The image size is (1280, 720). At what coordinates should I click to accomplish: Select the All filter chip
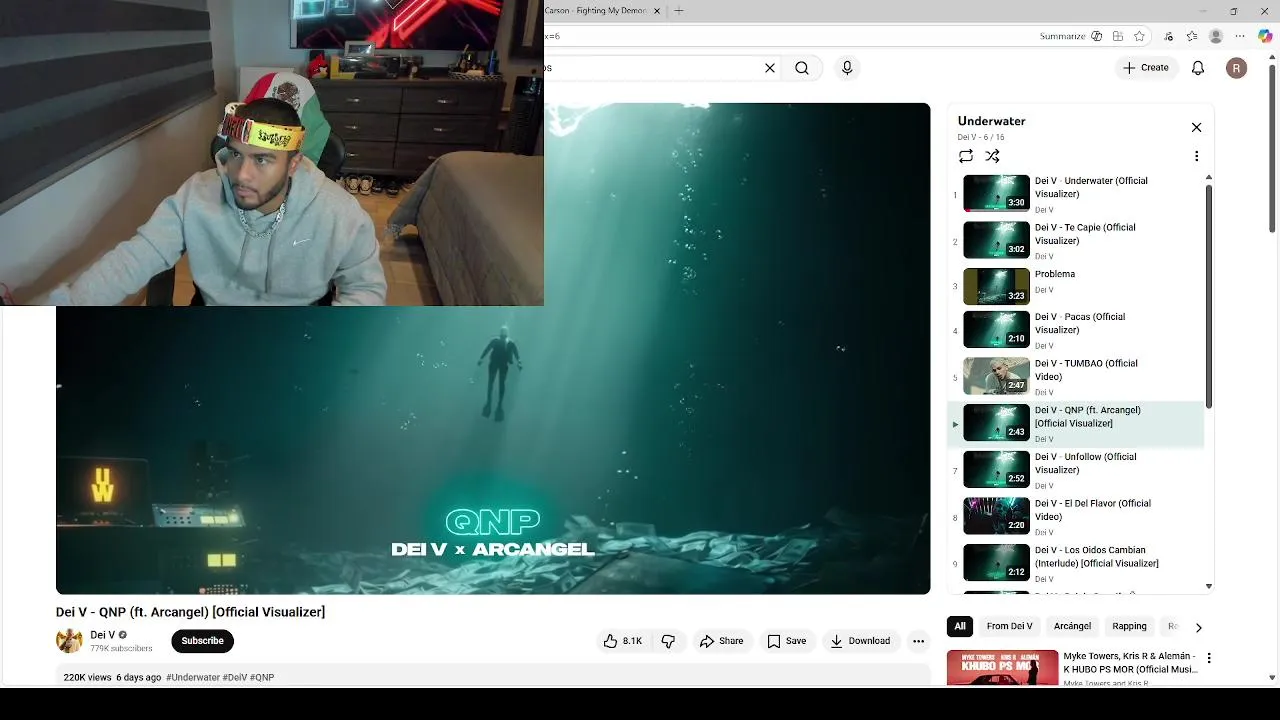pyautogui.click(x=960, y=626)
